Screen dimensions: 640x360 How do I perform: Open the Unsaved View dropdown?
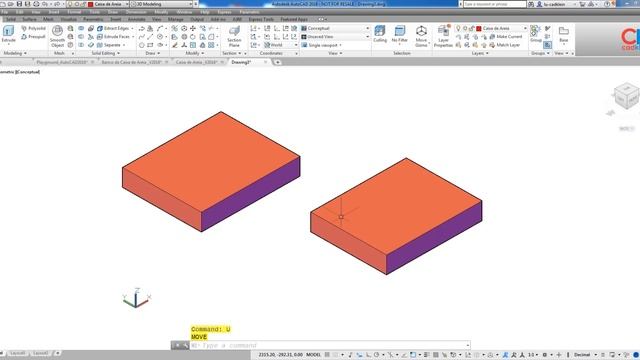click(x=335, y=37)
